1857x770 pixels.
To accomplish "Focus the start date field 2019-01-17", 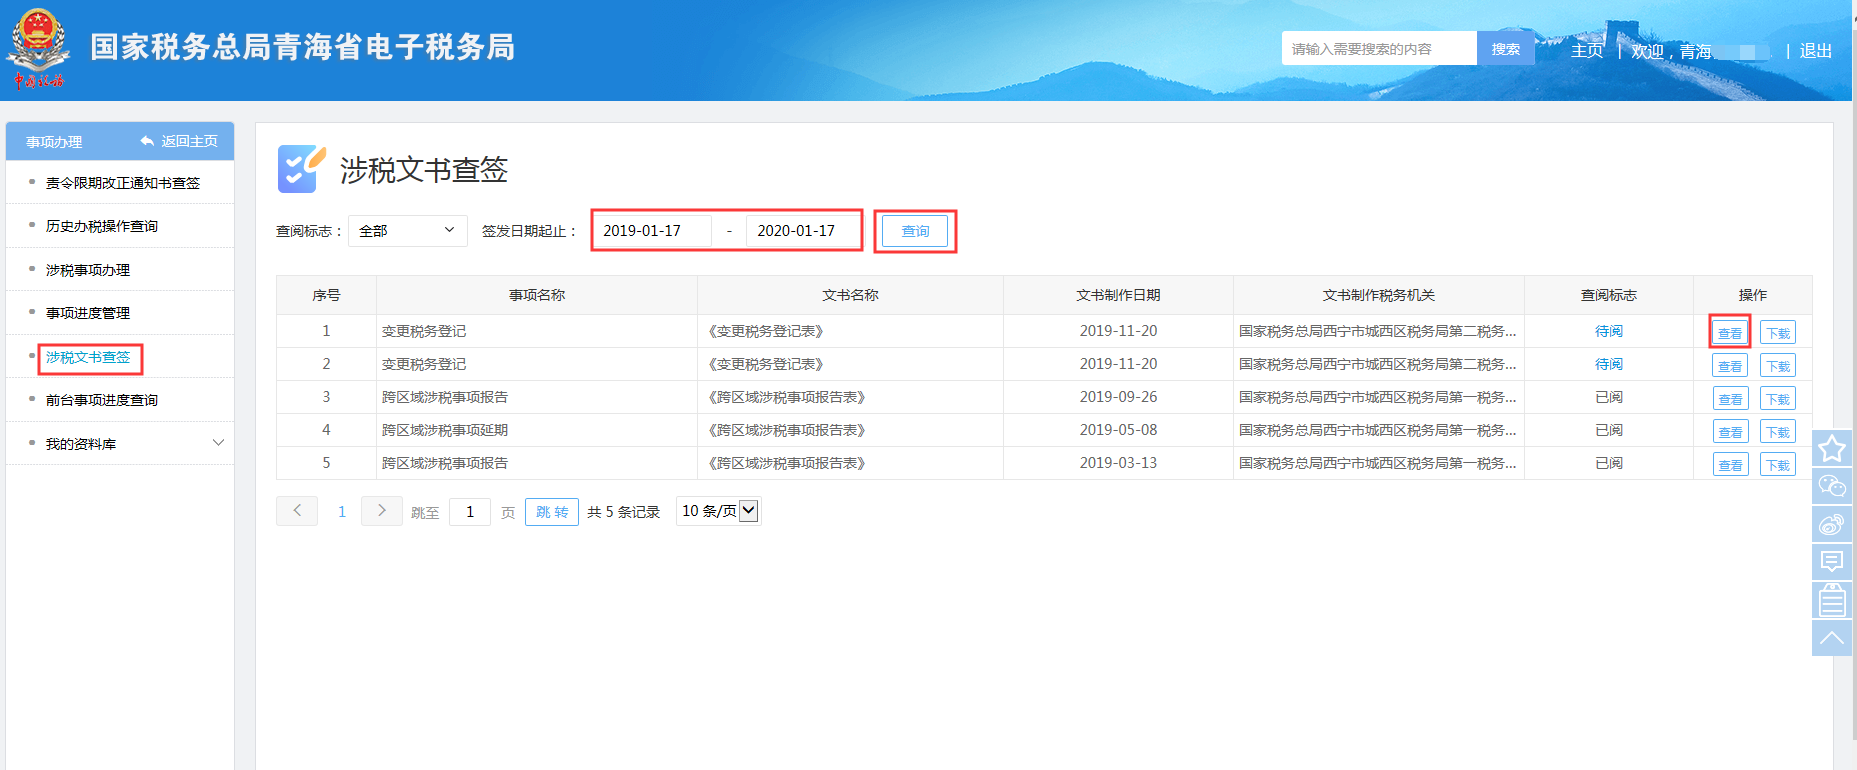I will [654, 231].
